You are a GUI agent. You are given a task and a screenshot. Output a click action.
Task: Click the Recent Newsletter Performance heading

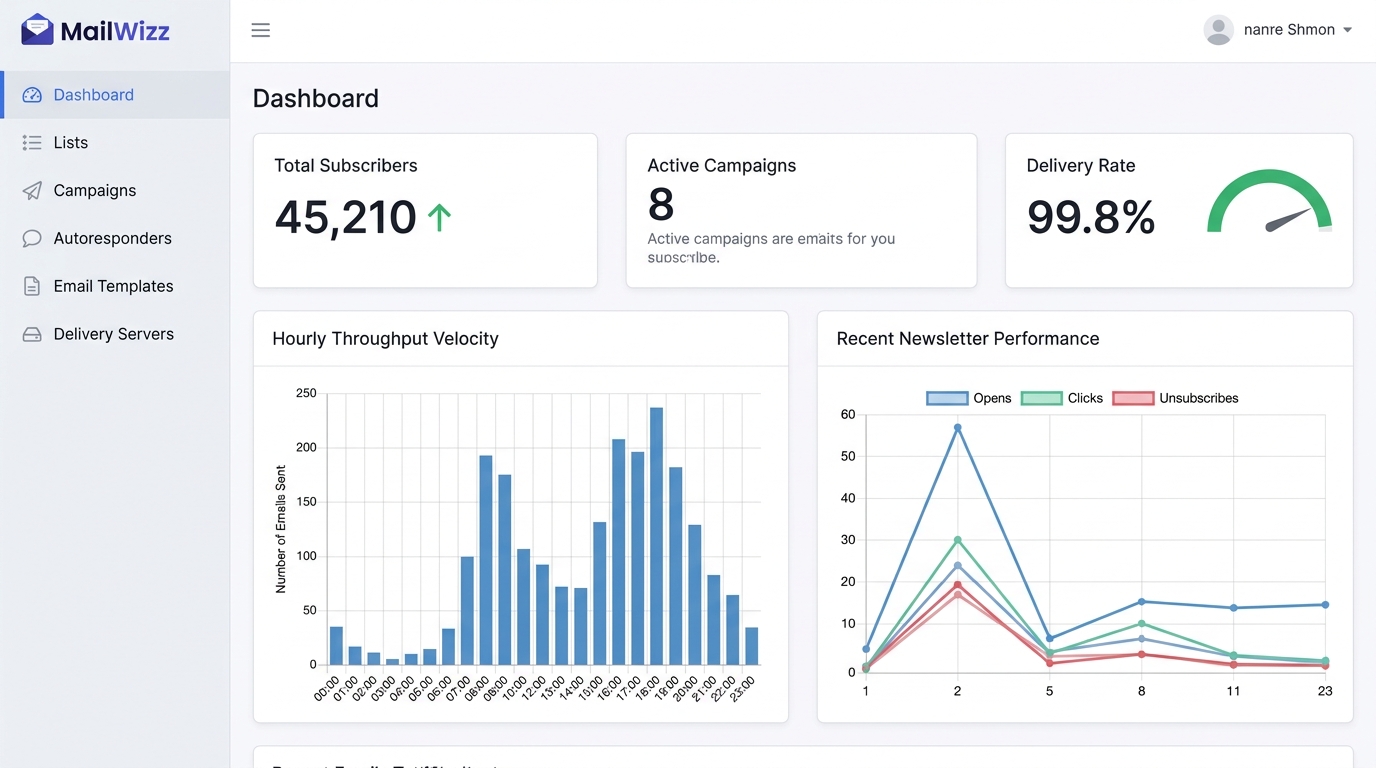(968, 339)
